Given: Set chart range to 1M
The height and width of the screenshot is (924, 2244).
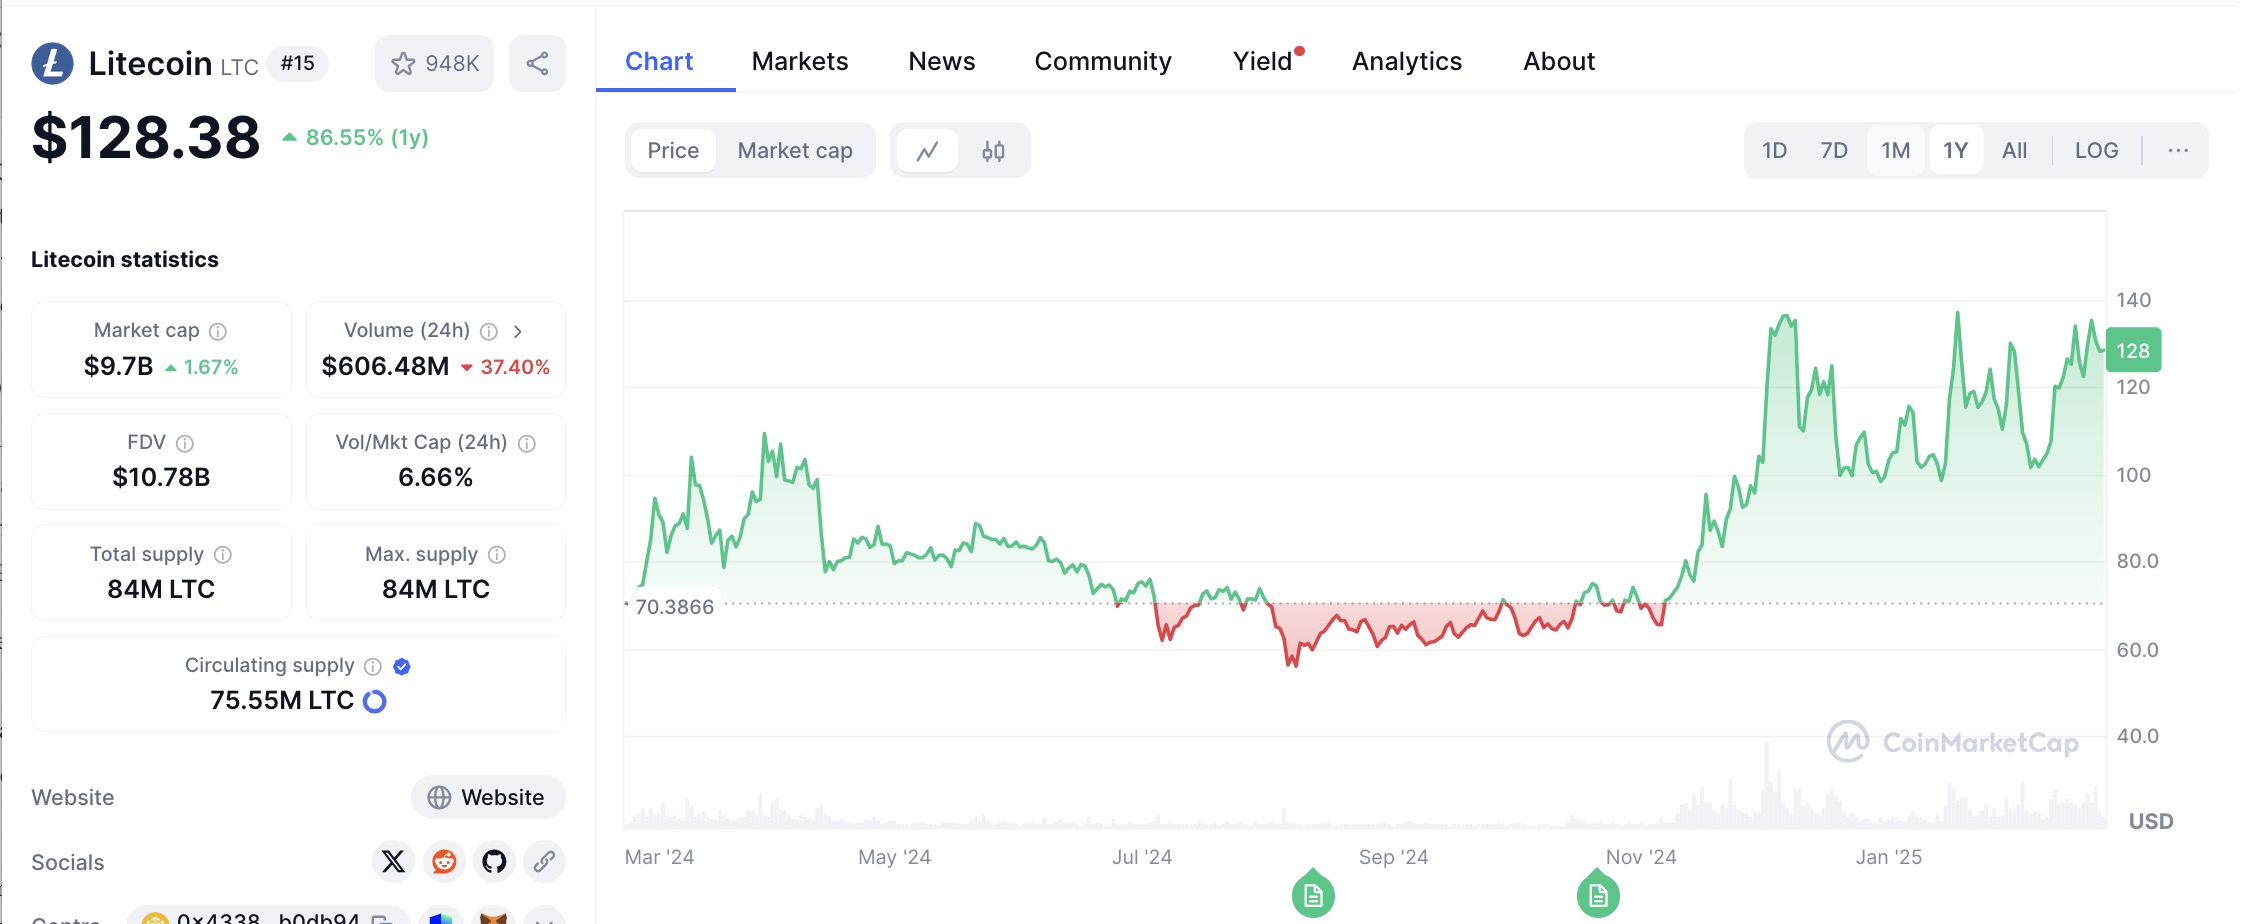Looking at the screenshot, I should click(1895, 151).
